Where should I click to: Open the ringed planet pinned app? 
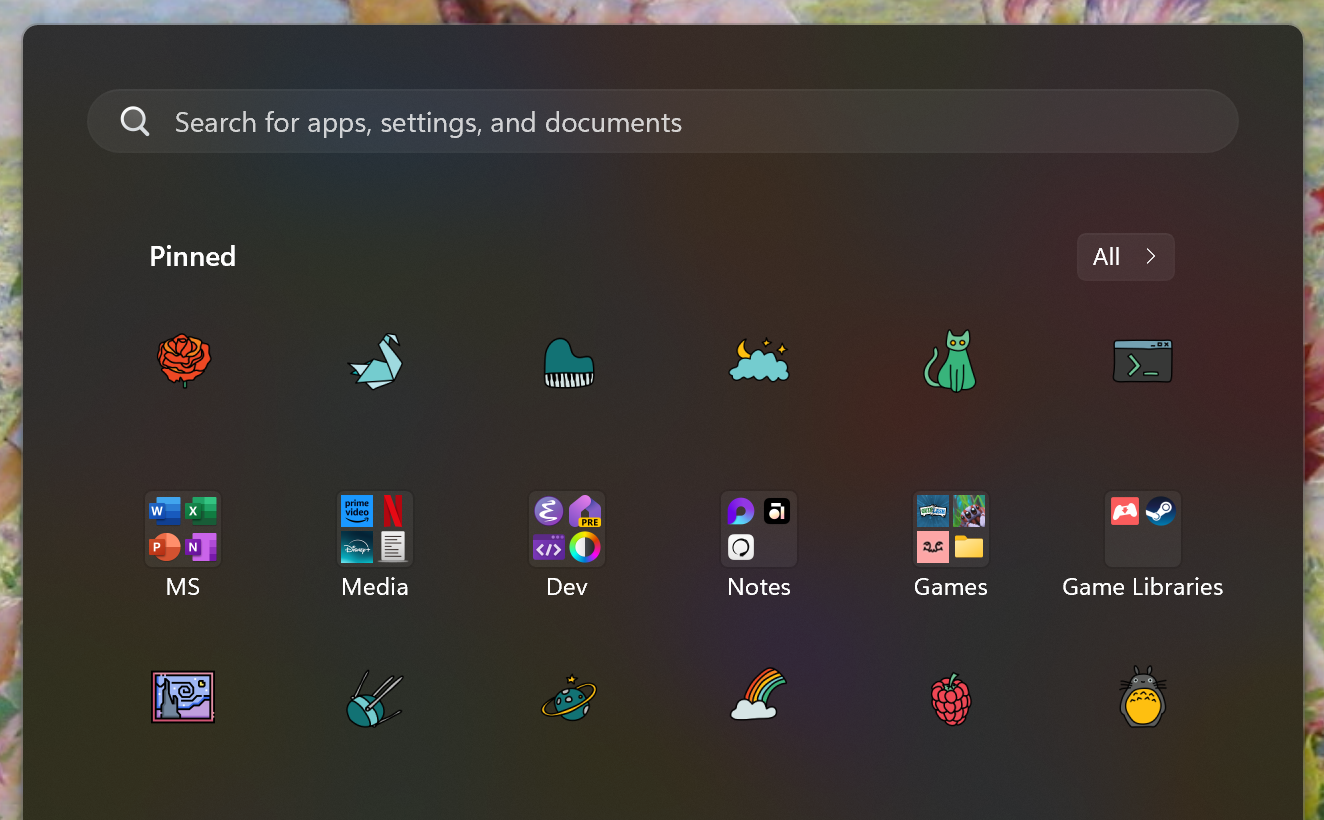click(567, 697)
